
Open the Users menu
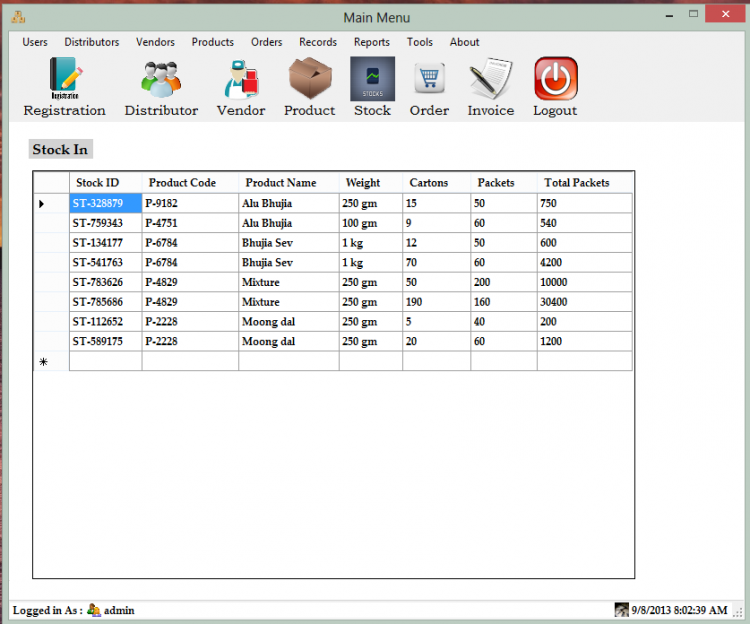[x=35, y=42]
